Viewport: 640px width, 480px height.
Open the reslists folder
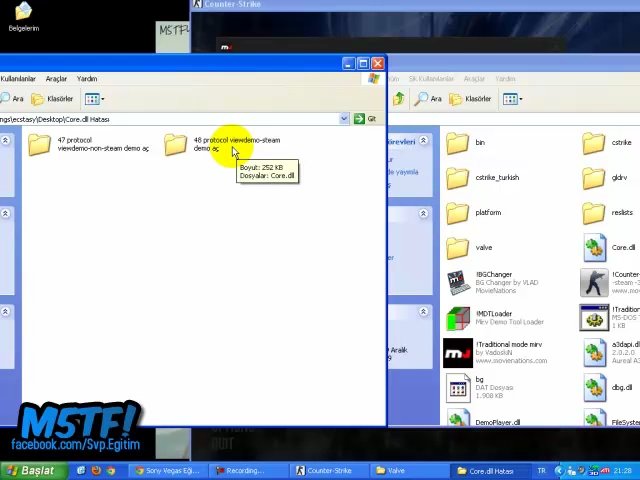[593, 213]
